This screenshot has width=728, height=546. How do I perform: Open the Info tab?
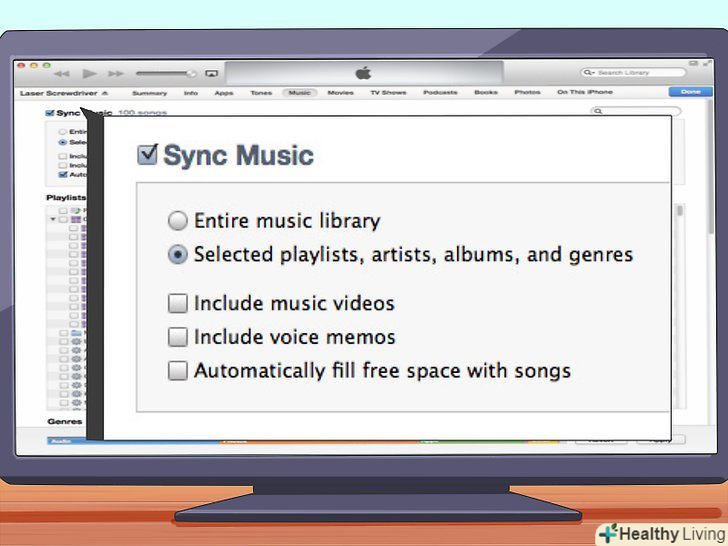click(191, 93)
